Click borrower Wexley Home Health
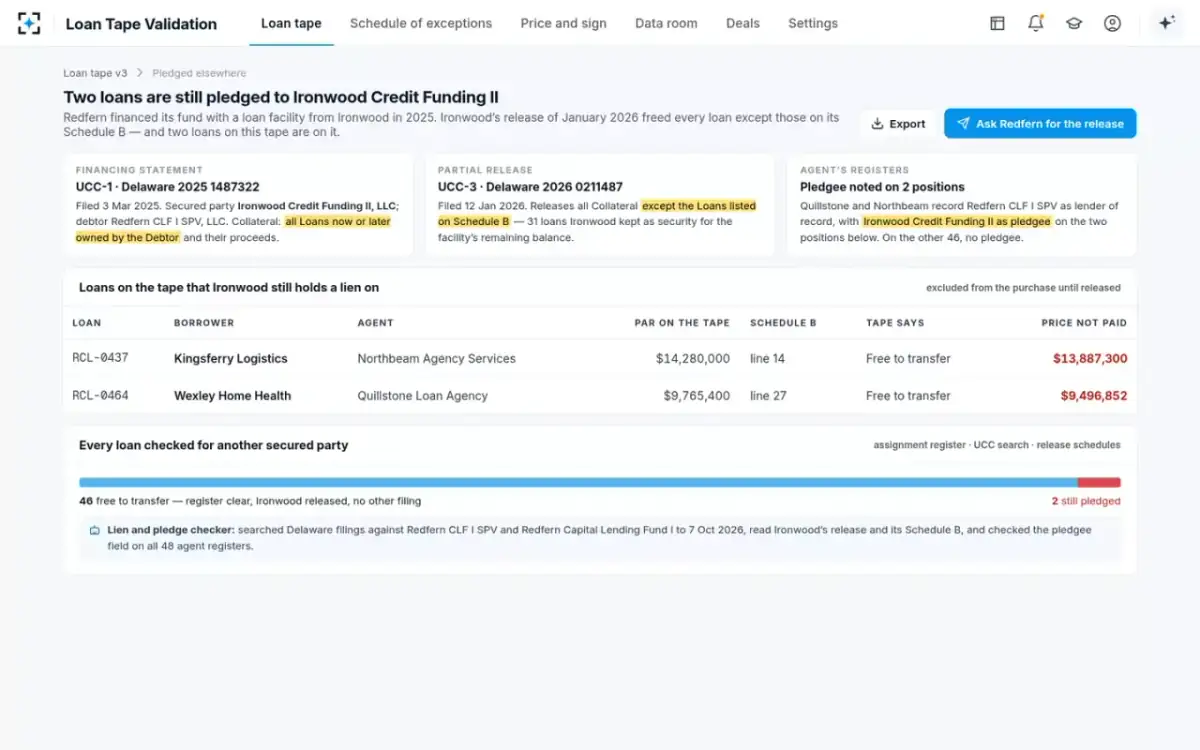 click(x=232, y=395)
